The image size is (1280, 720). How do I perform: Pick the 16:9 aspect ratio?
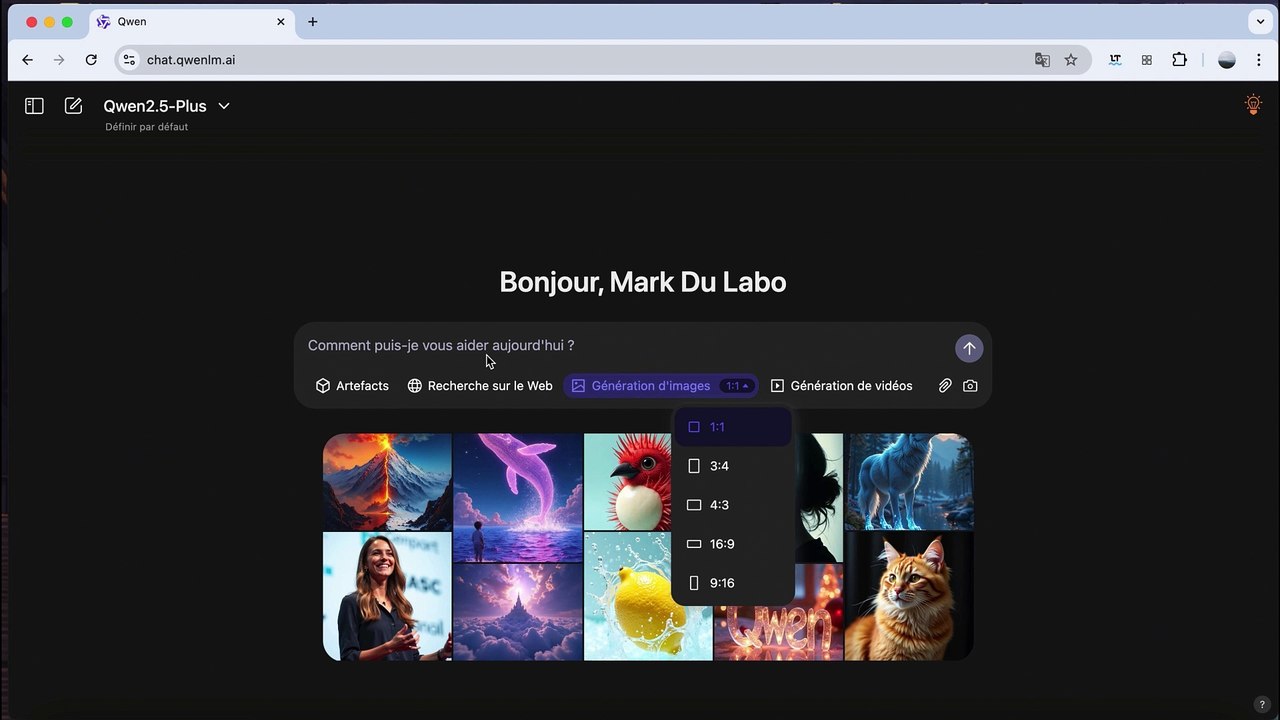[x=733, y=544]
